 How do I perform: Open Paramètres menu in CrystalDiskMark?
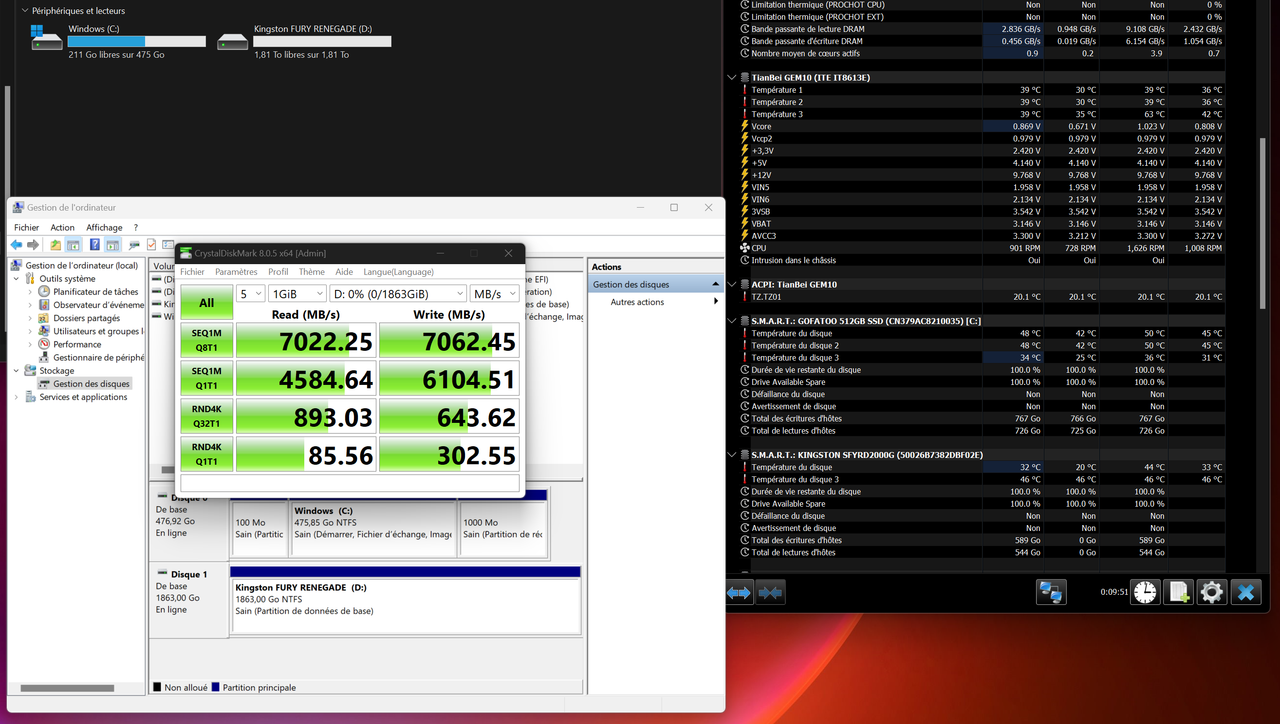tap(236, 272)
